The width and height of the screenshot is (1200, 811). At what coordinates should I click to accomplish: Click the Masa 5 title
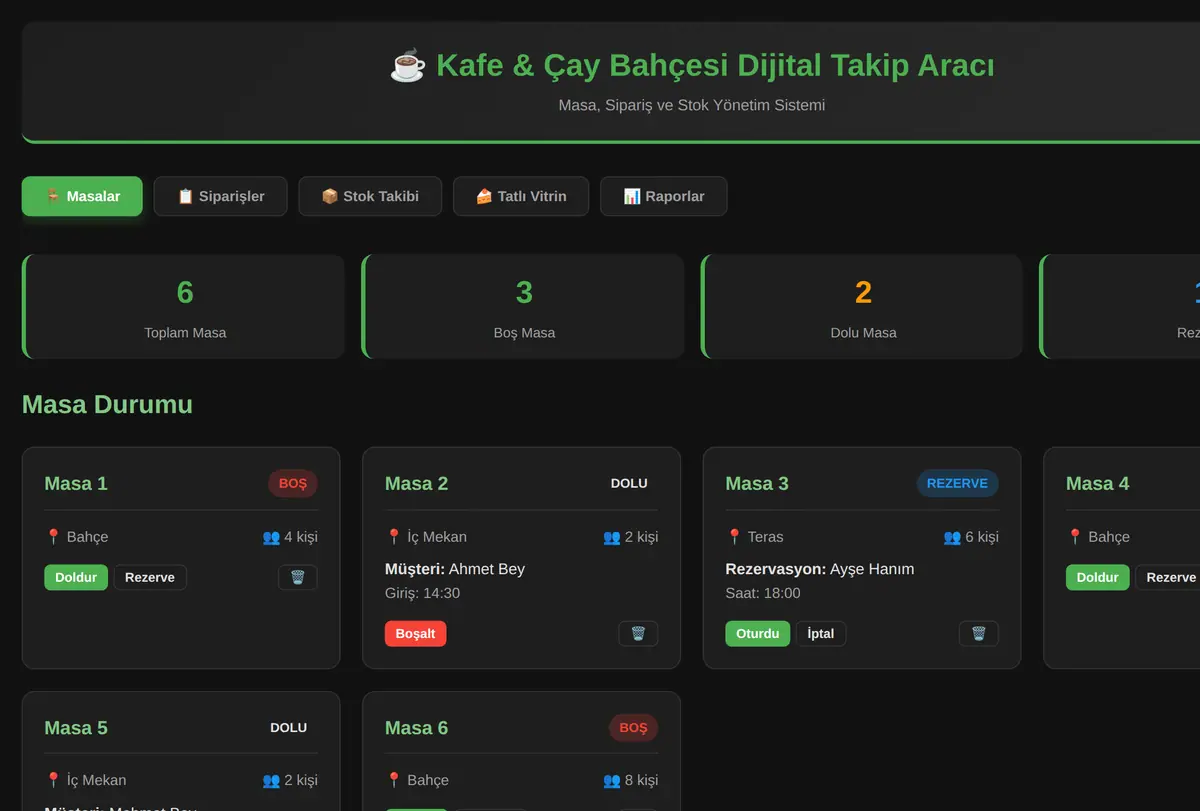click(76, 727)
